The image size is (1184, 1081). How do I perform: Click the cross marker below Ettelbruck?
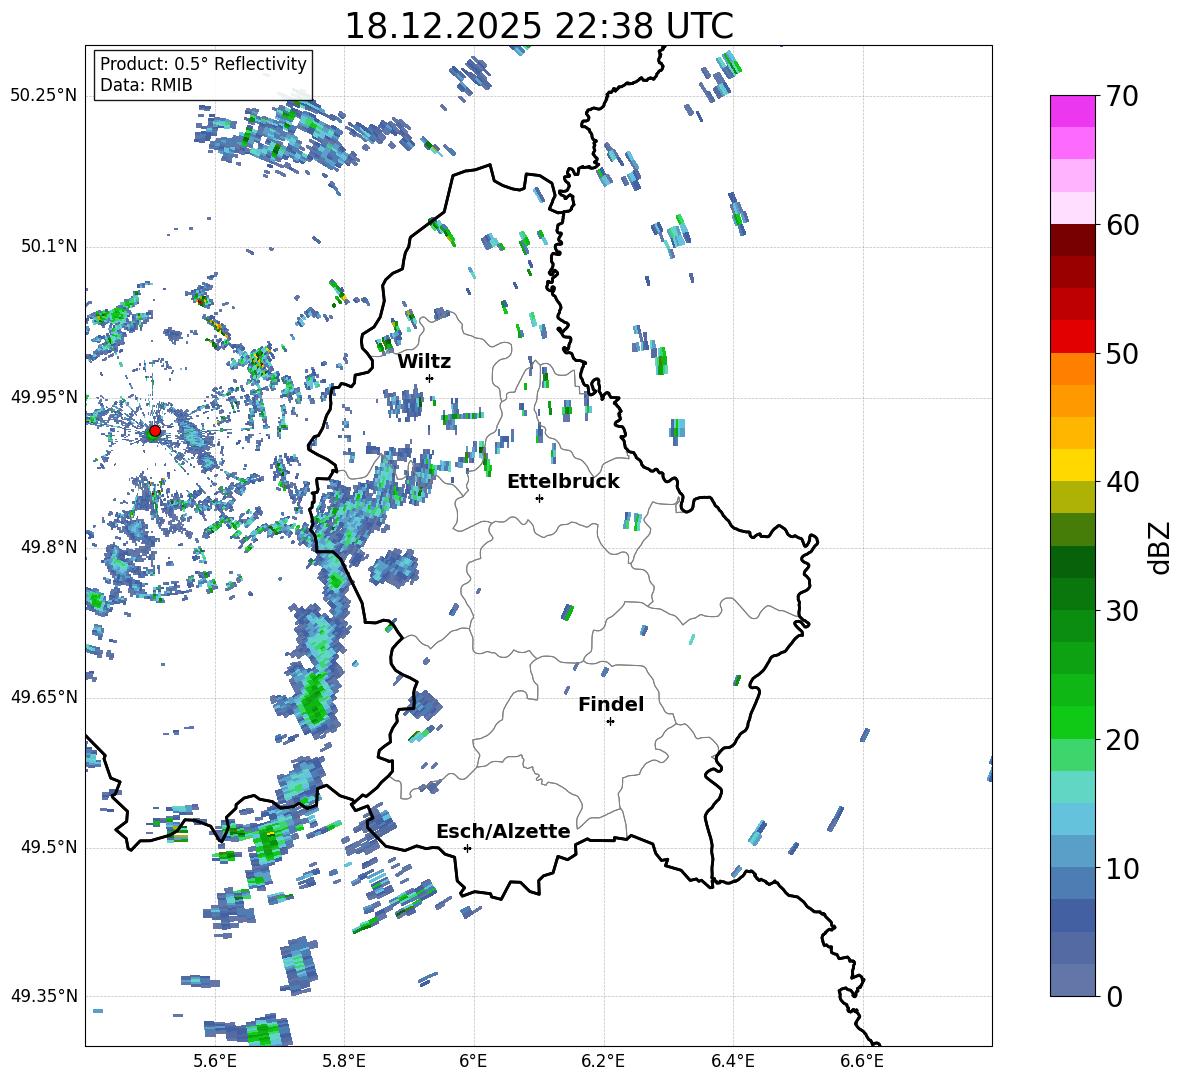539,498
